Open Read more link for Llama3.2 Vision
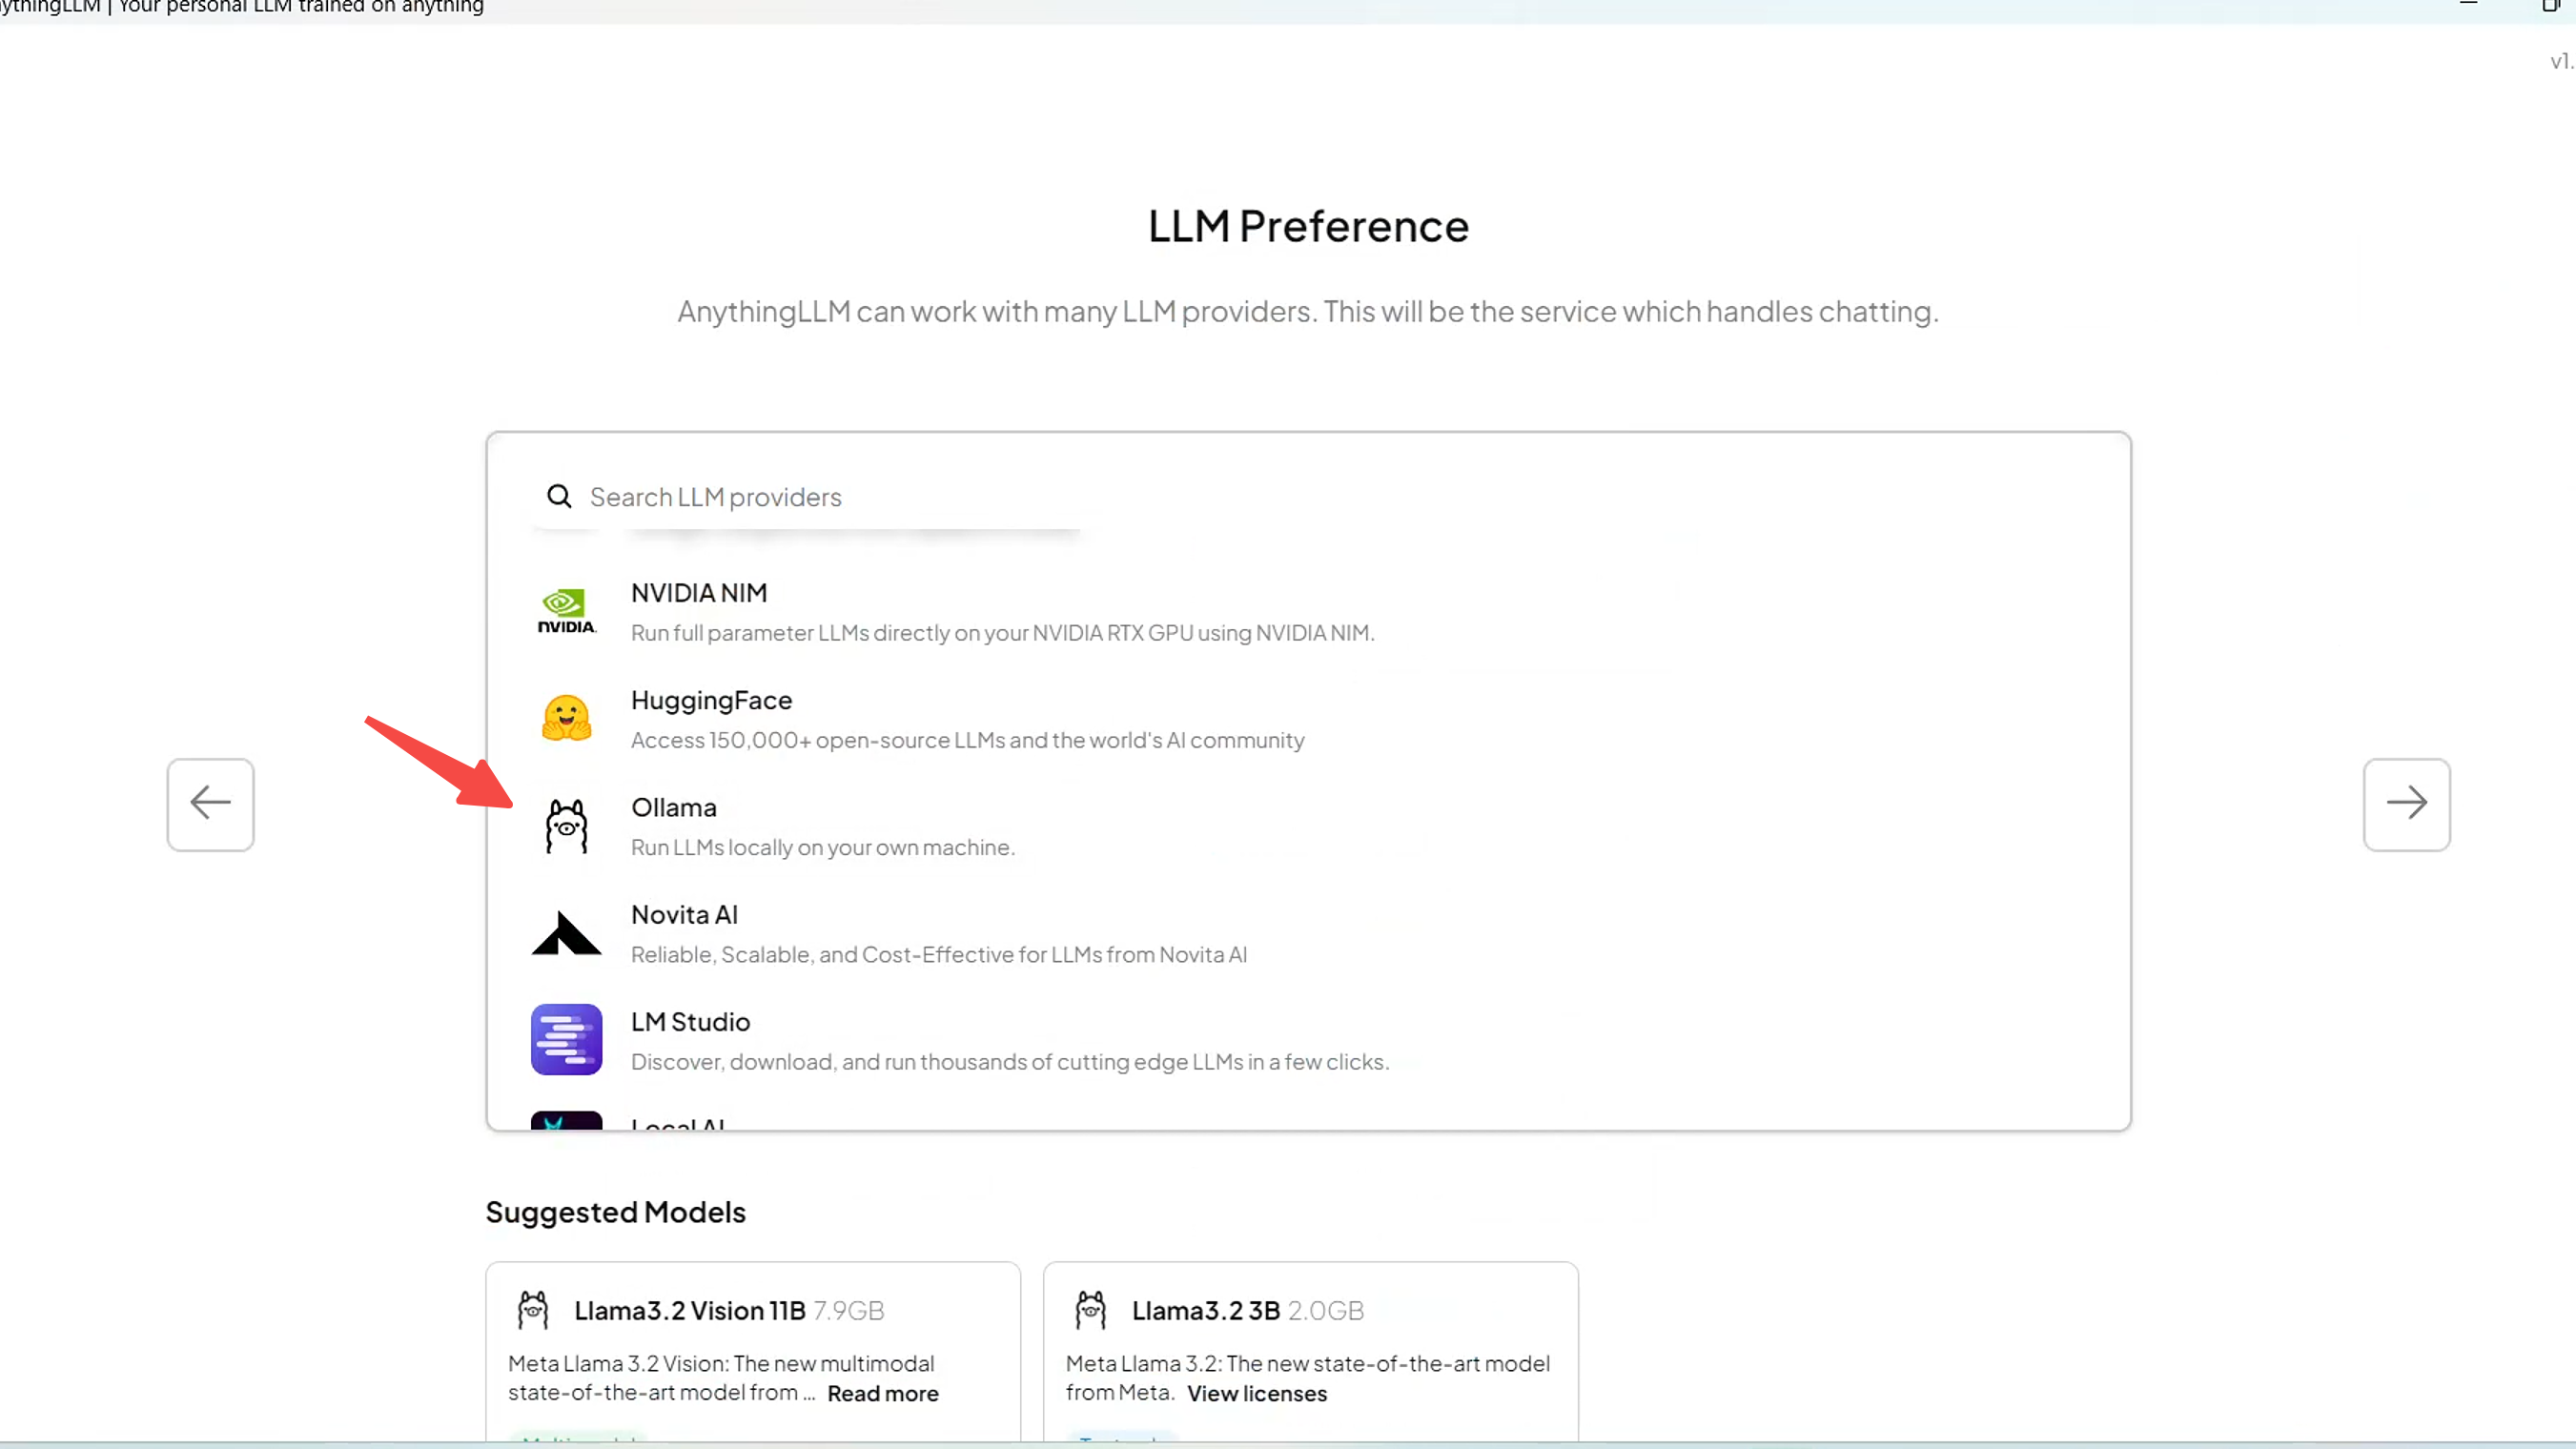 tap(882, 1393)
